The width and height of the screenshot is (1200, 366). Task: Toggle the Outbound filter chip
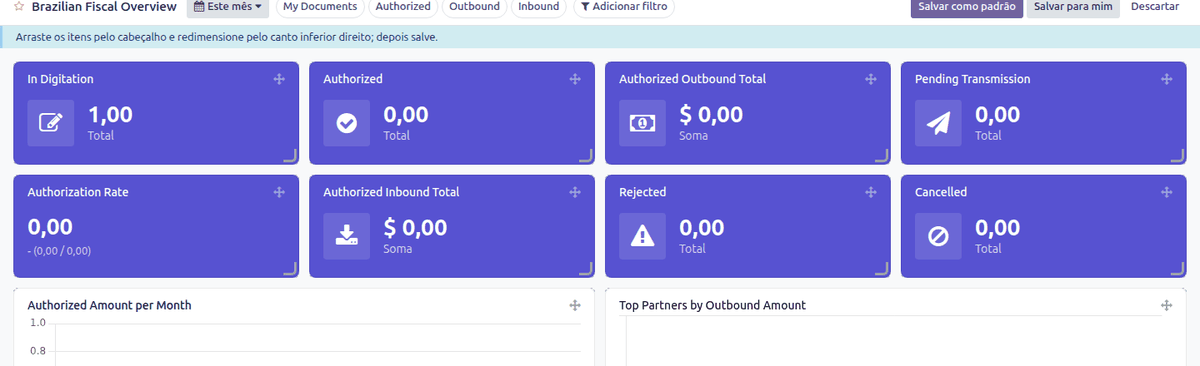(475, 7)
